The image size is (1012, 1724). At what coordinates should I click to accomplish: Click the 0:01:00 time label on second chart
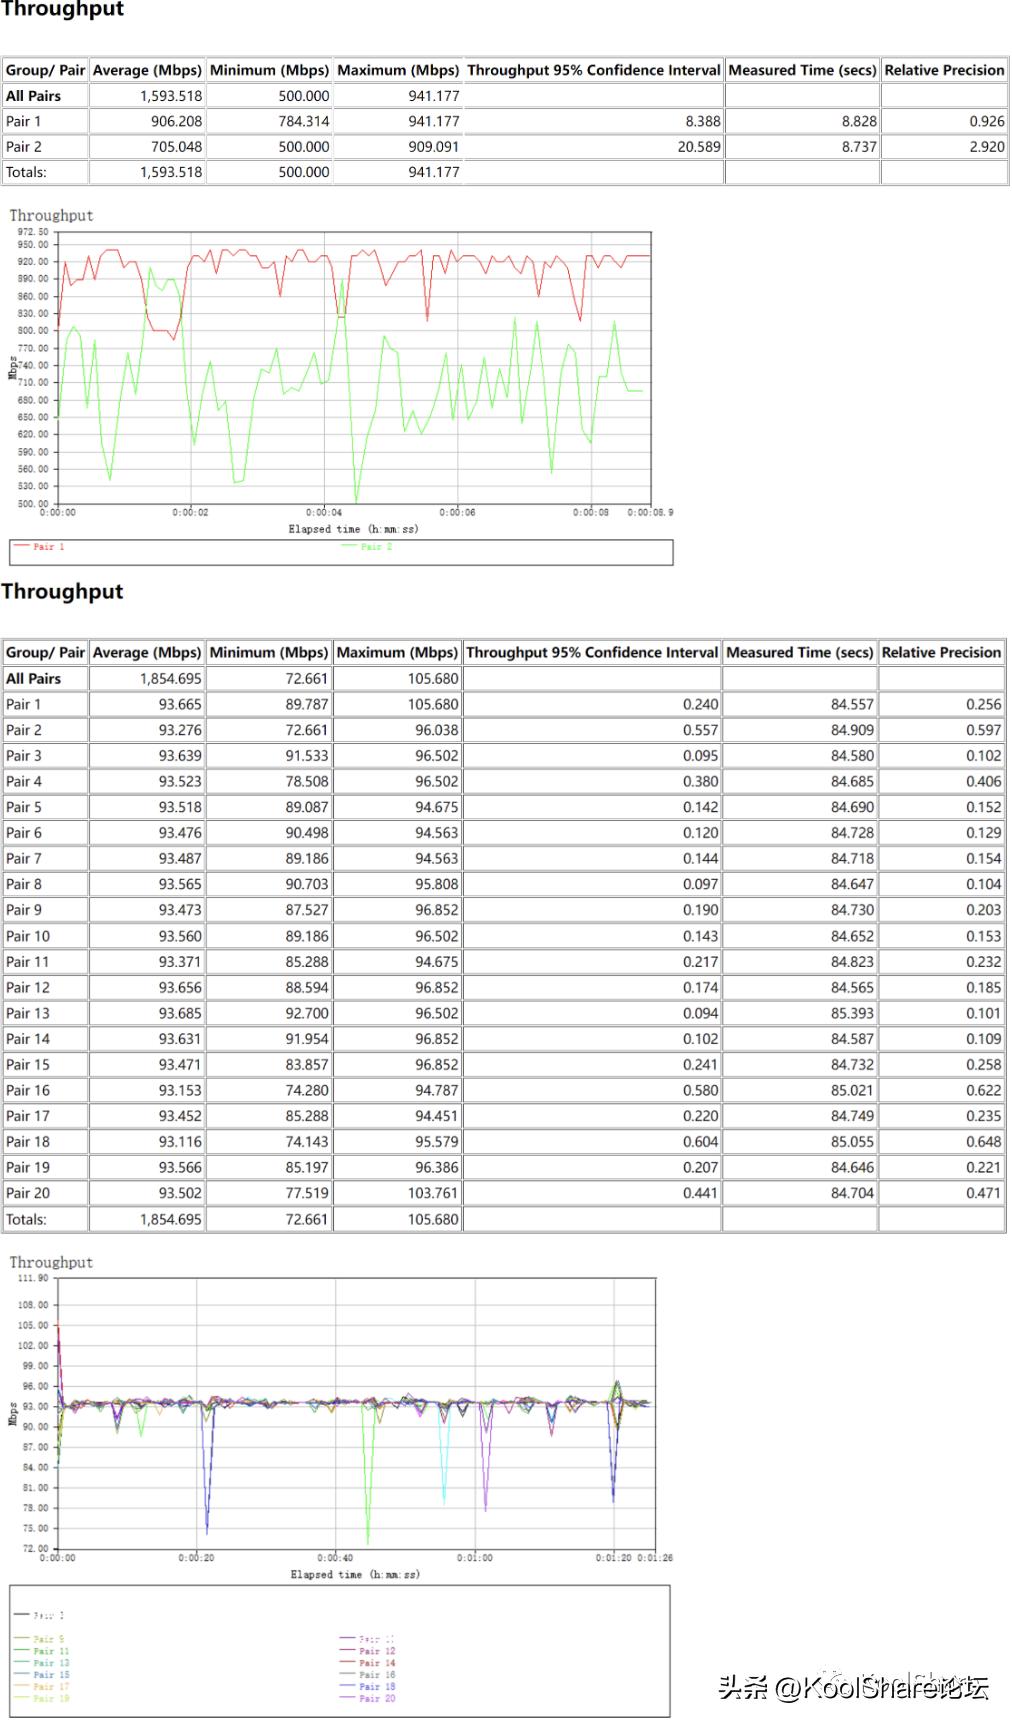click(x=475, y=1558)
